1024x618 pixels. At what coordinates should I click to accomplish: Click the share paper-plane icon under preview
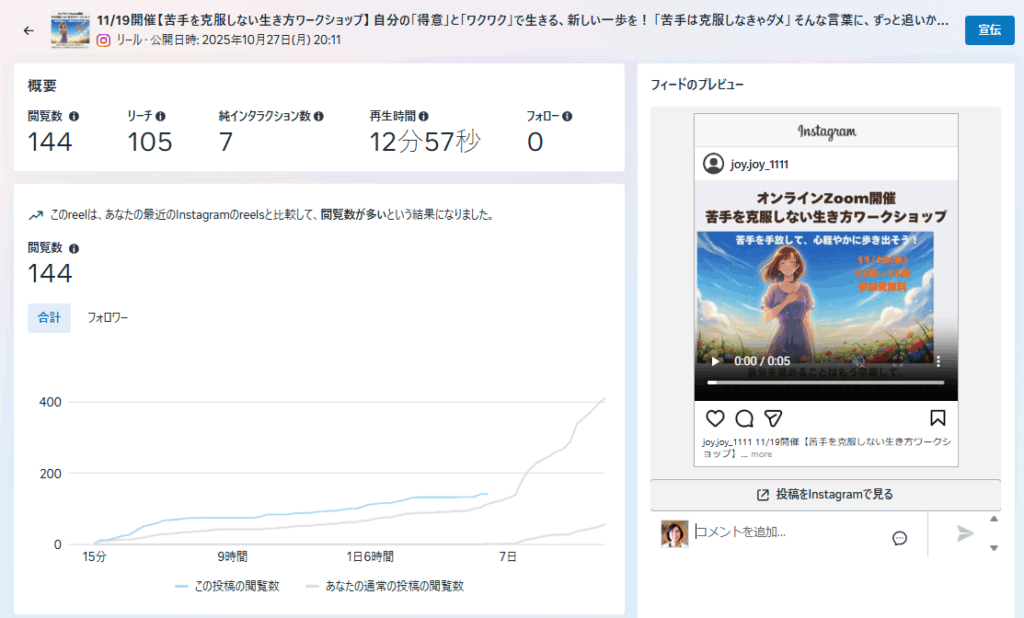[773, 418]
